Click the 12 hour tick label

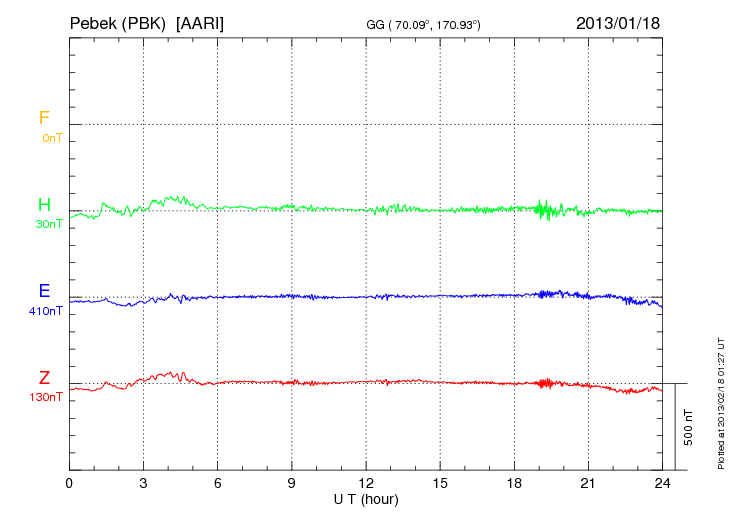coord(366,483)
